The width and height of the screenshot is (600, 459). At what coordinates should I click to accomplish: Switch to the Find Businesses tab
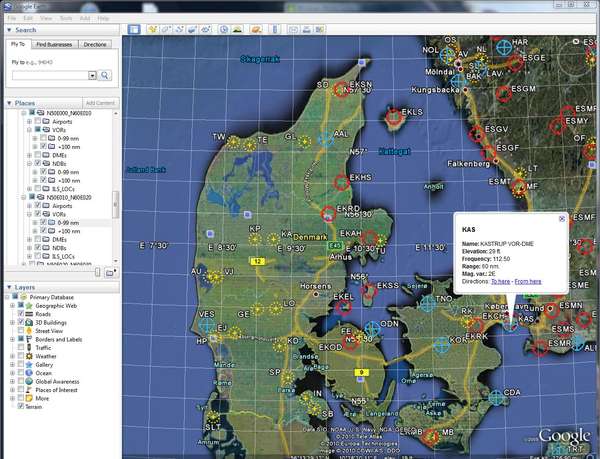click(54, 44)
